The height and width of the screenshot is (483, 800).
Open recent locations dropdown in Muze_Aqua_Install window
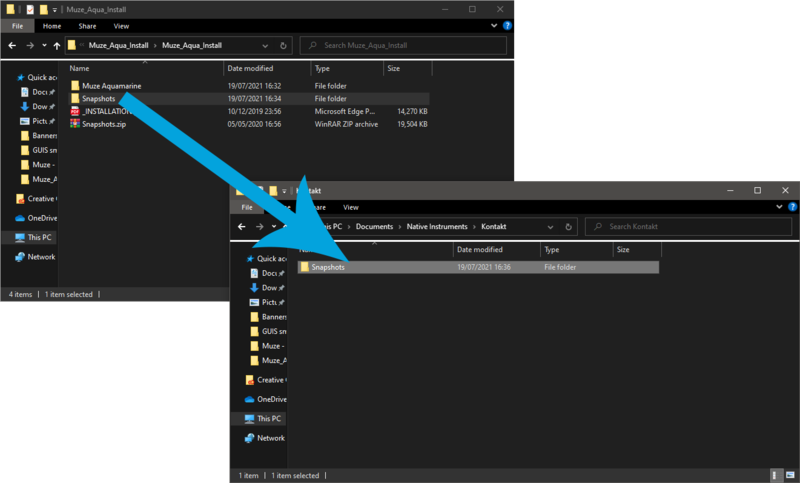44,45
